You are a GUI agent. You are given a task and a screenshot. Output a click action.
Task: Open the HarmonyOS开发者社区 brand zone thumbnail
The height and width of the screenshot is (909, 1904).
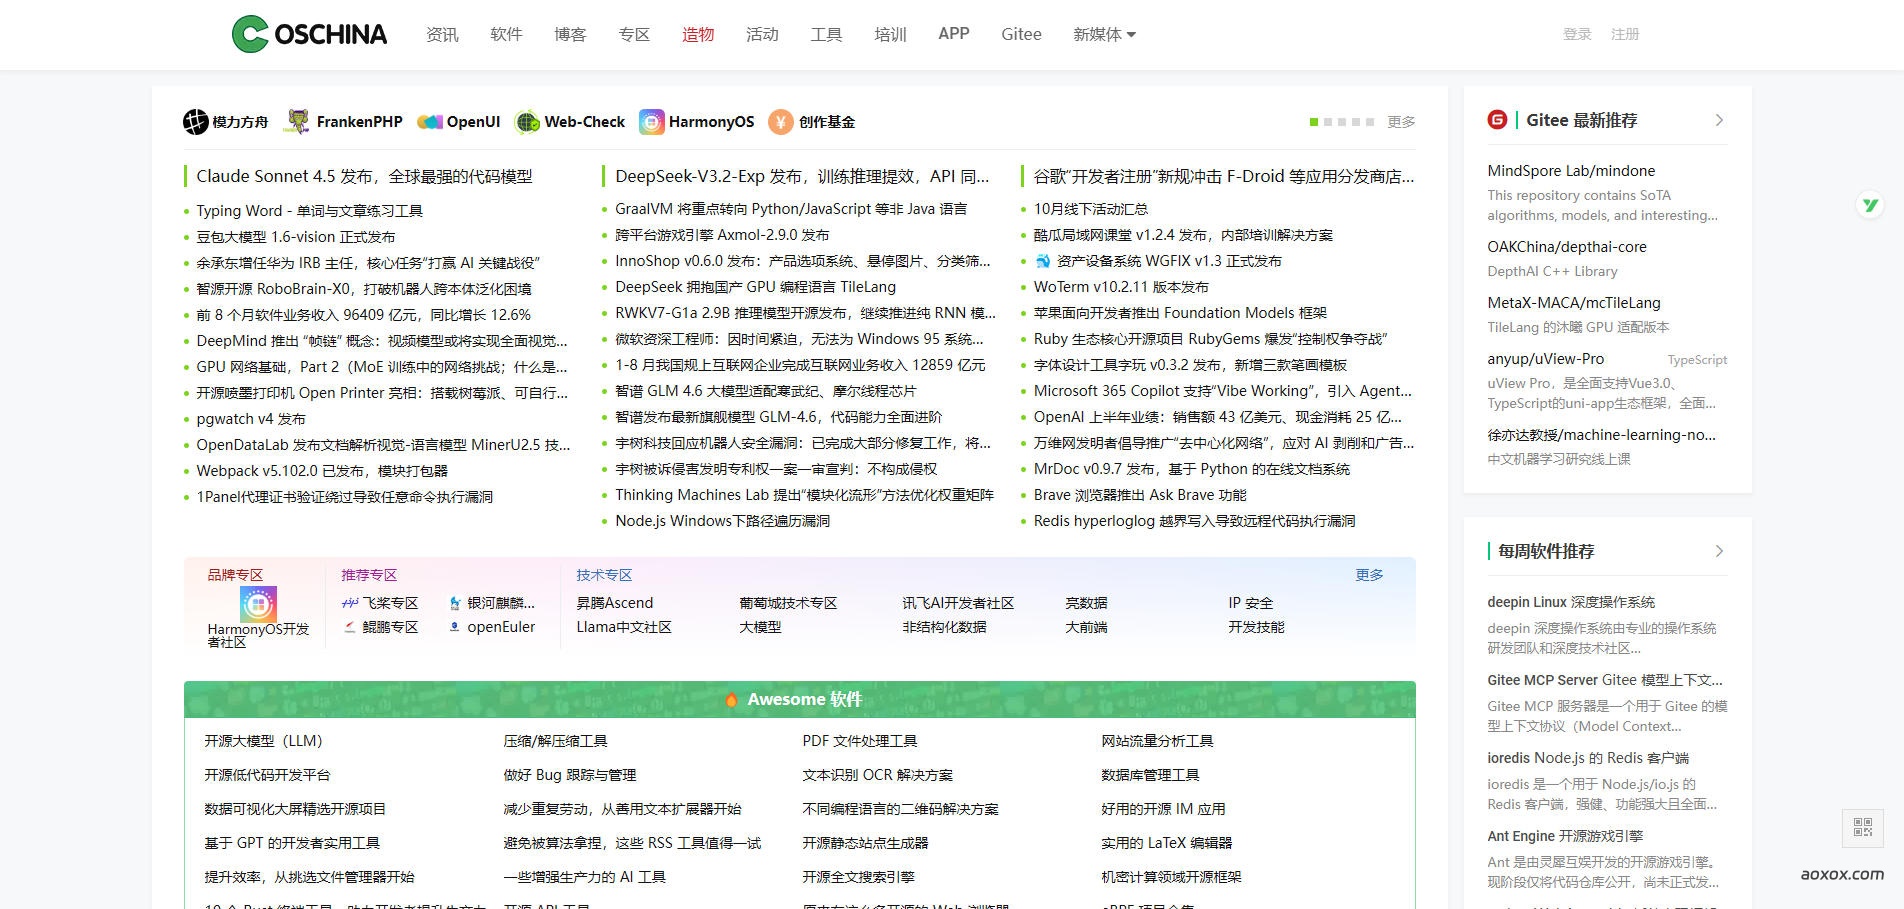(258, 604)
